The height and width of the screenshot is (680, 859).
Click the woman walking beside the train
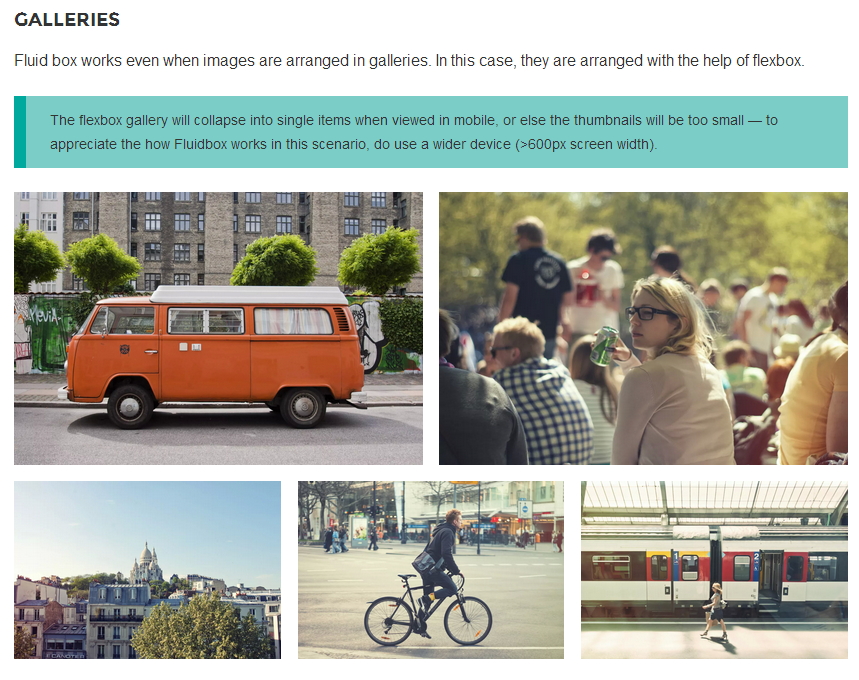714,613
